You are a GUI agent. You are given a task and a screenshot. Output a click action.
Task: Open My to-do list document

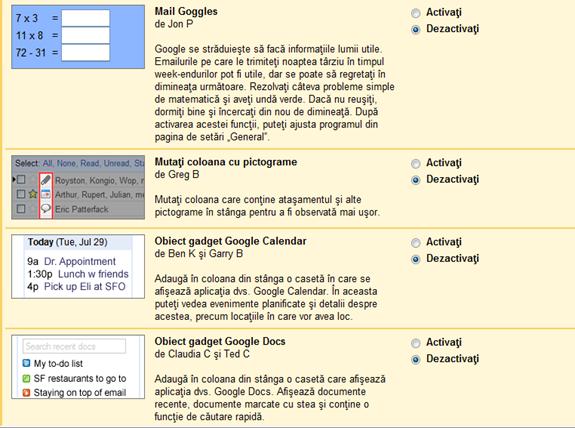(58, 363)
